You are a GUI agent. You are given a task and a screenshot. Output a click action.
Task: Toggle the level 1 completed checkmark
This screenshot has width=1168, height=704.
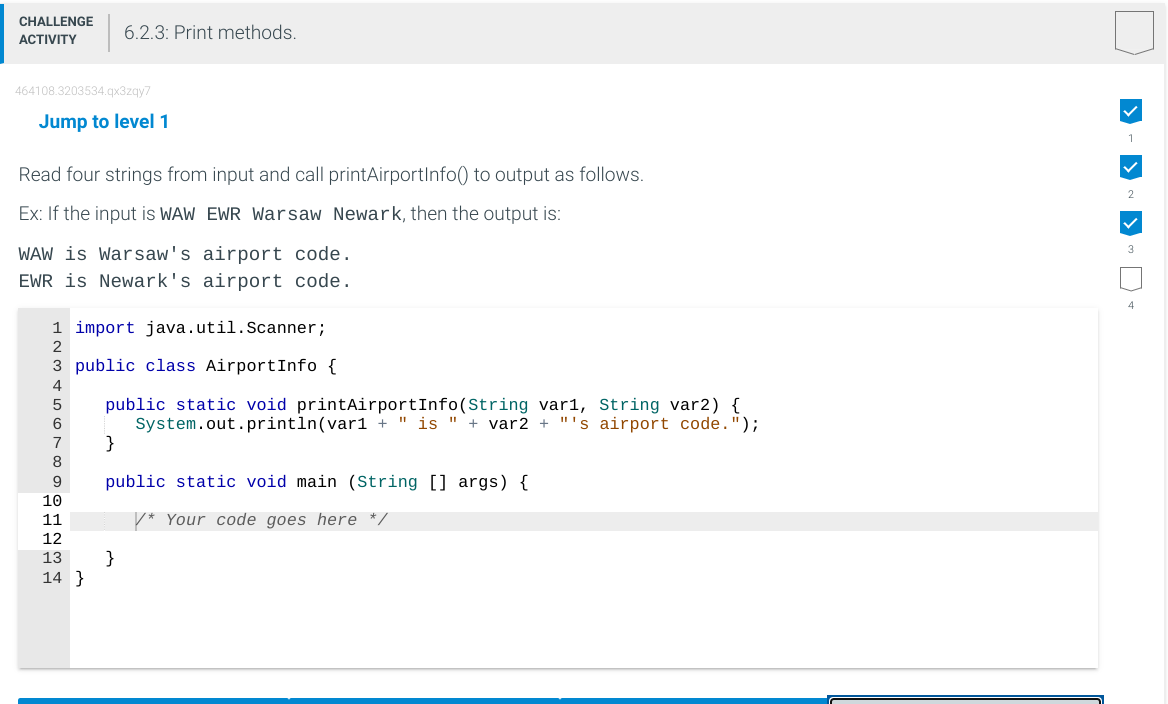(1131, 111)
